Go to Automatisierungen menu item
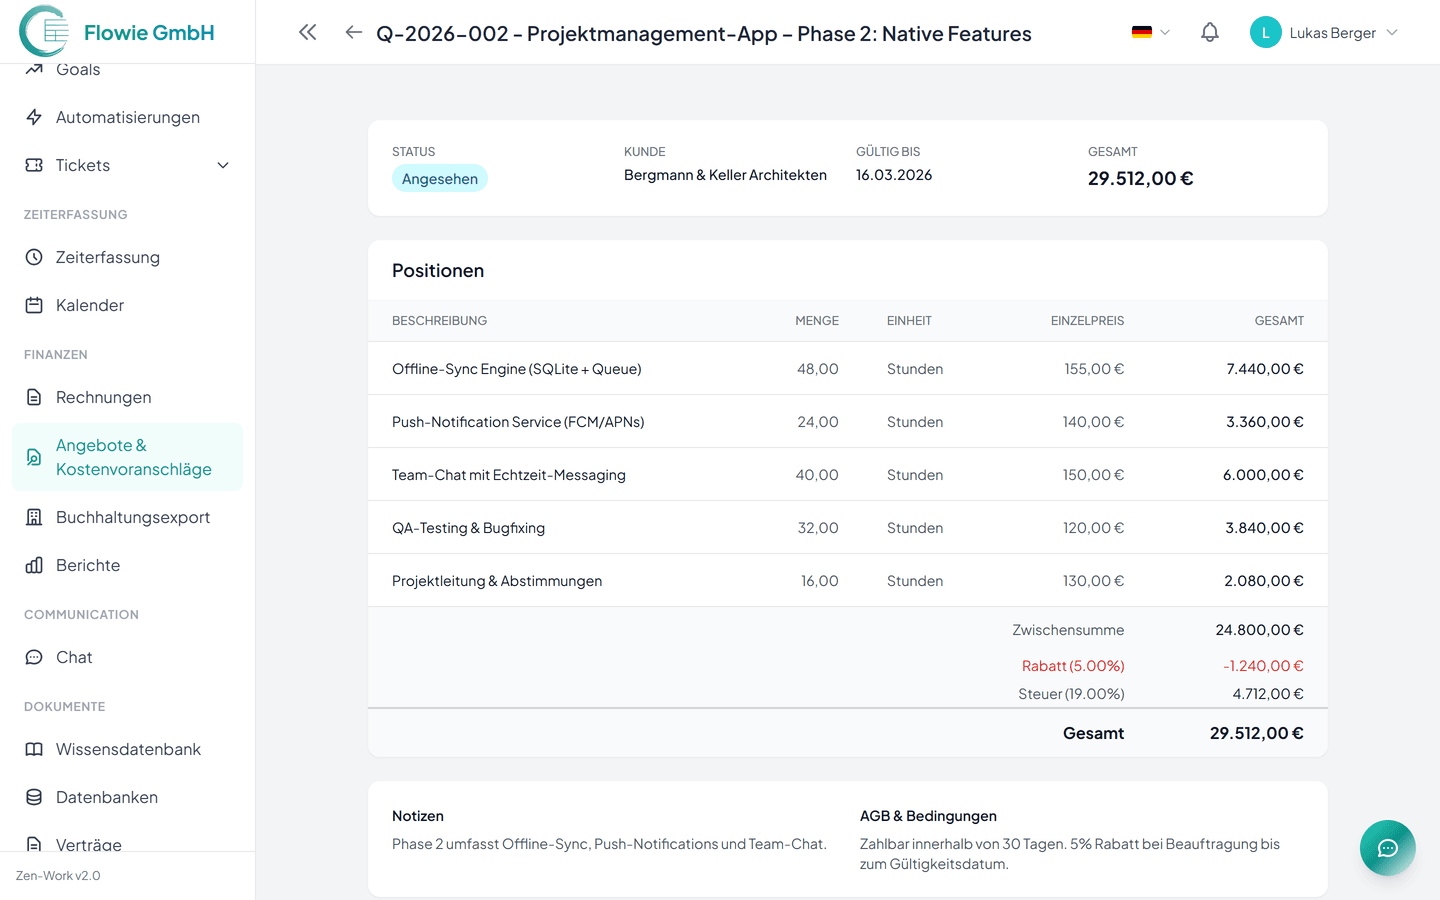 [127, 117]
